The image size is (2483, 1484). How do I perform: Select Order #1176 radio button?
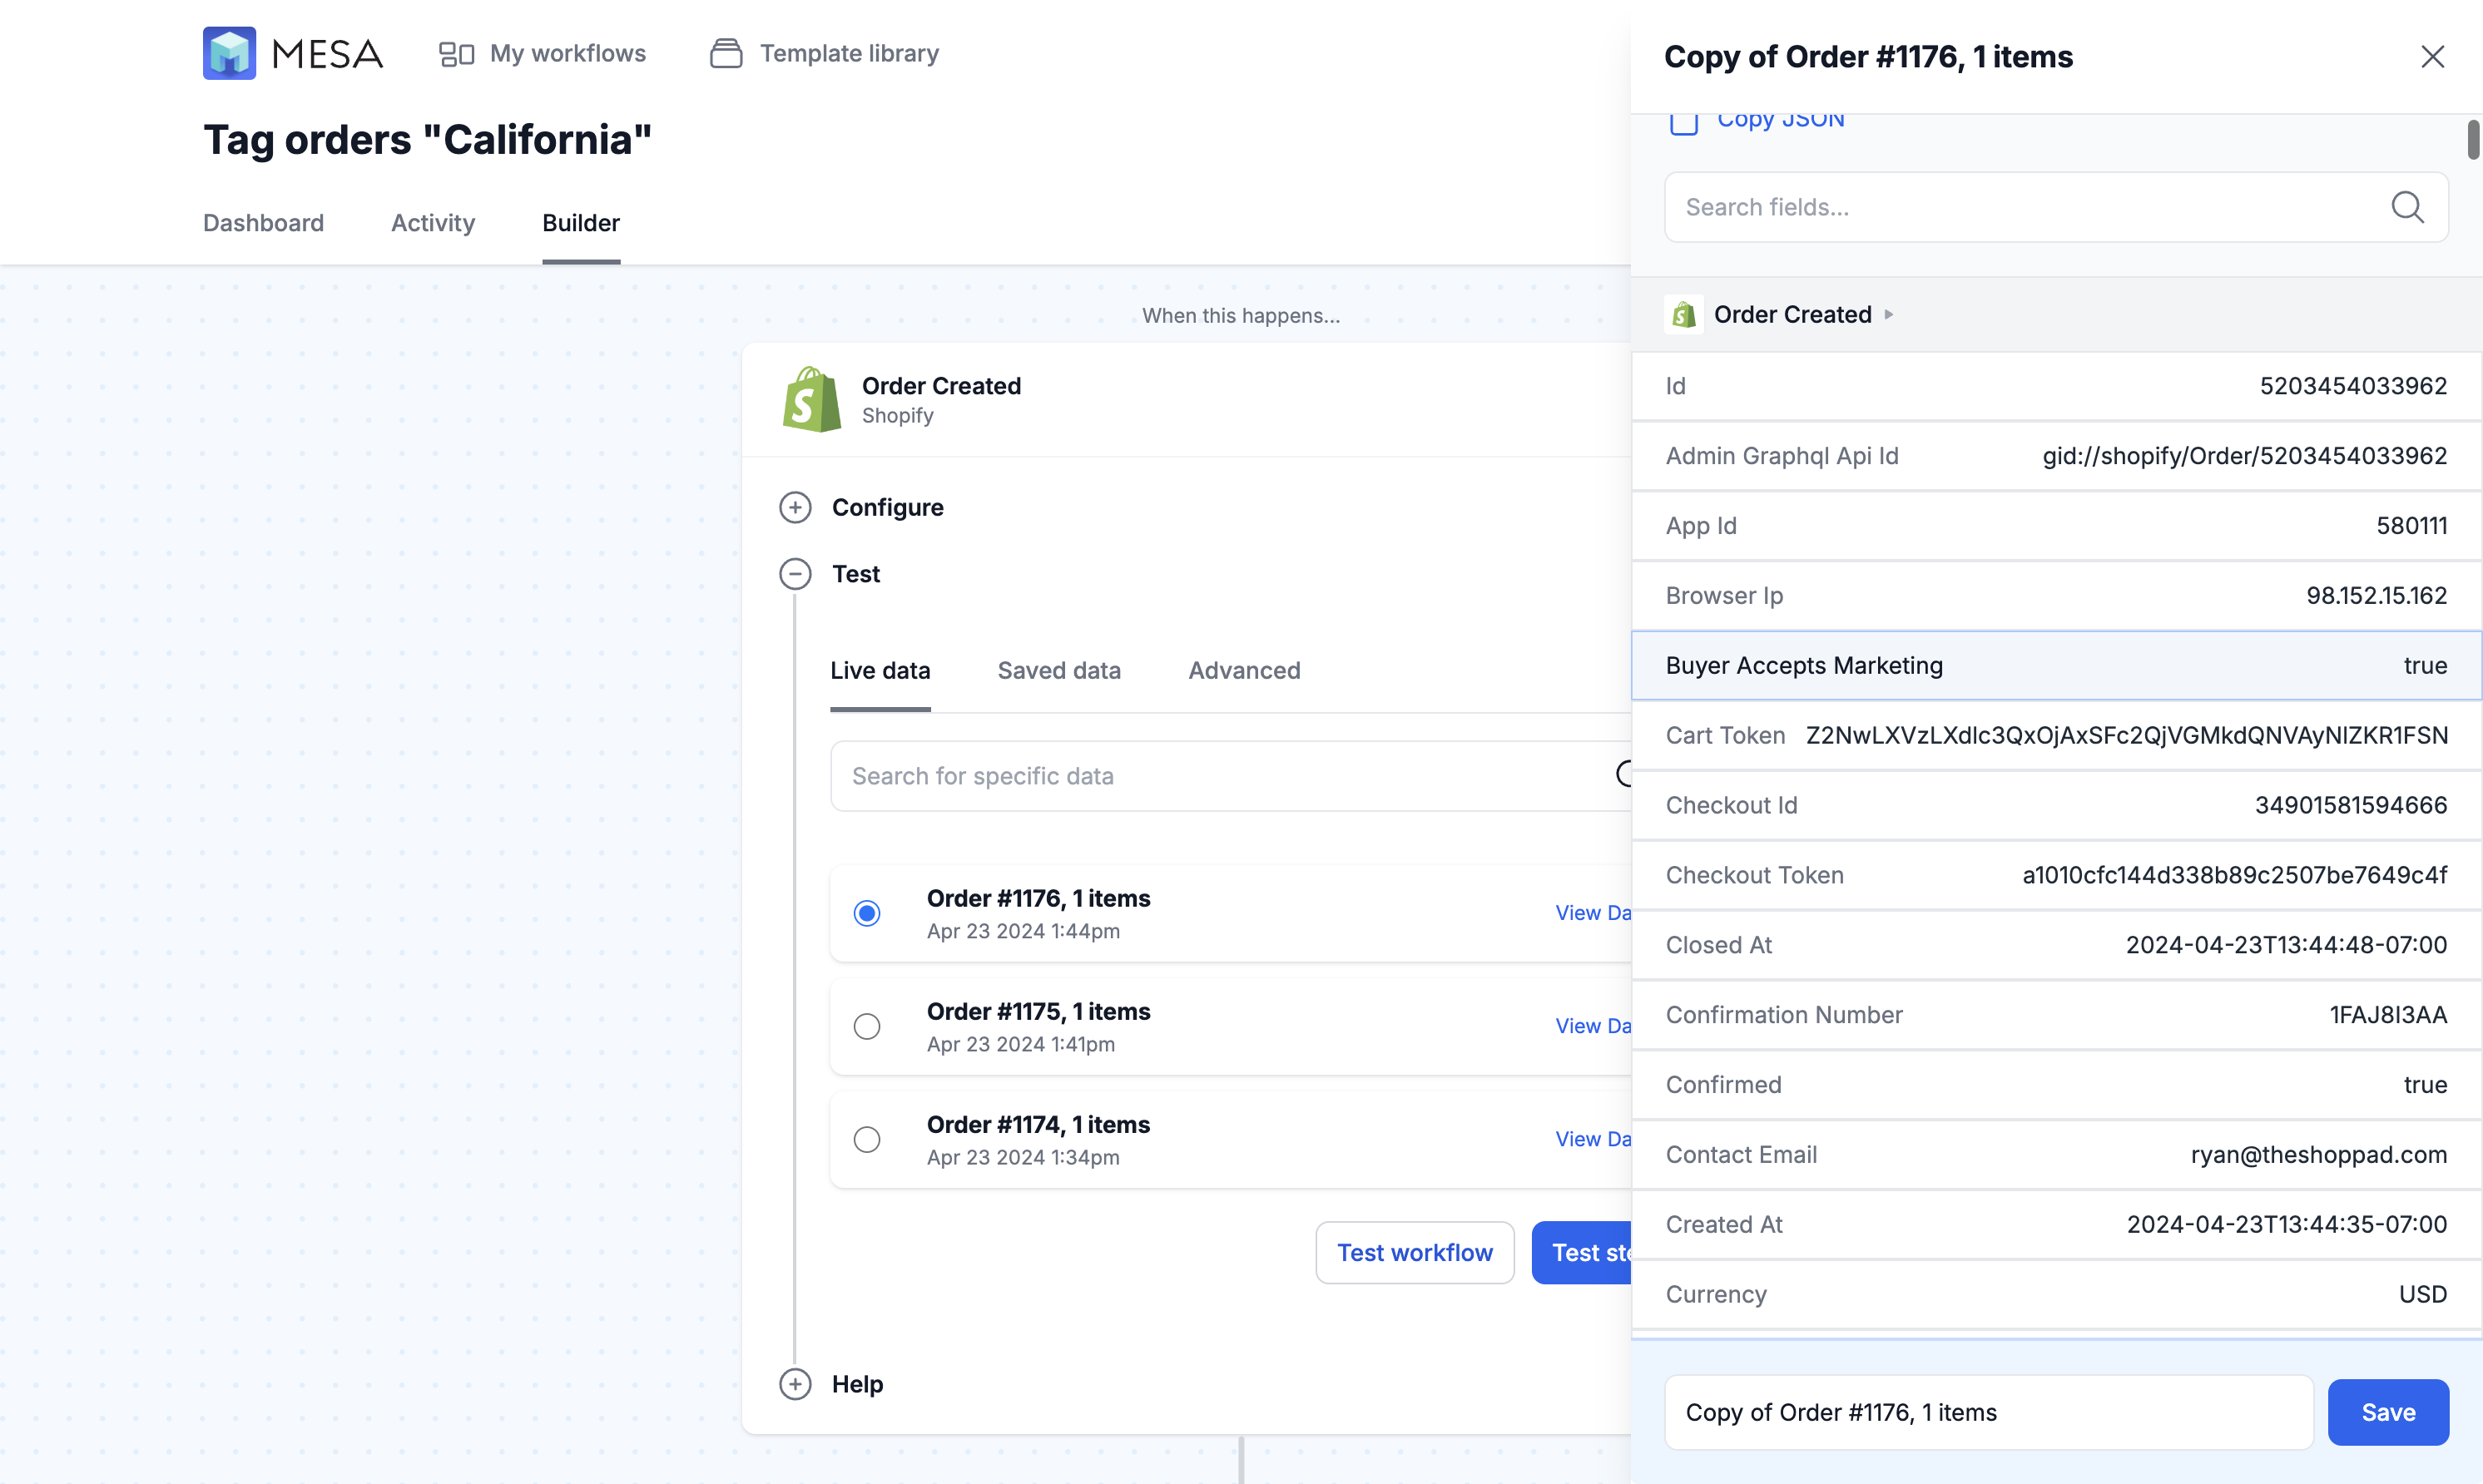click(x=867, y=913)
